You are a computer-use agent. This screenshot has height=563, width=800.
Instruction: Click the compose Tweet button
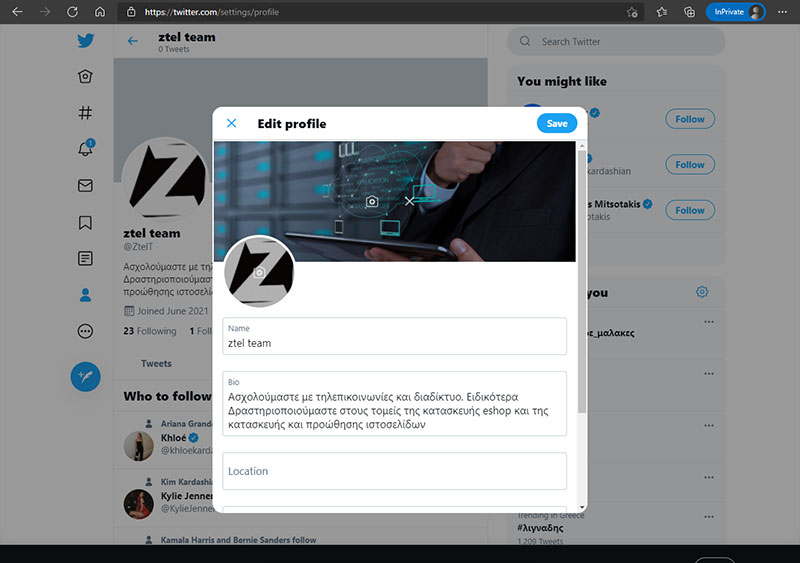pos(86,376)
